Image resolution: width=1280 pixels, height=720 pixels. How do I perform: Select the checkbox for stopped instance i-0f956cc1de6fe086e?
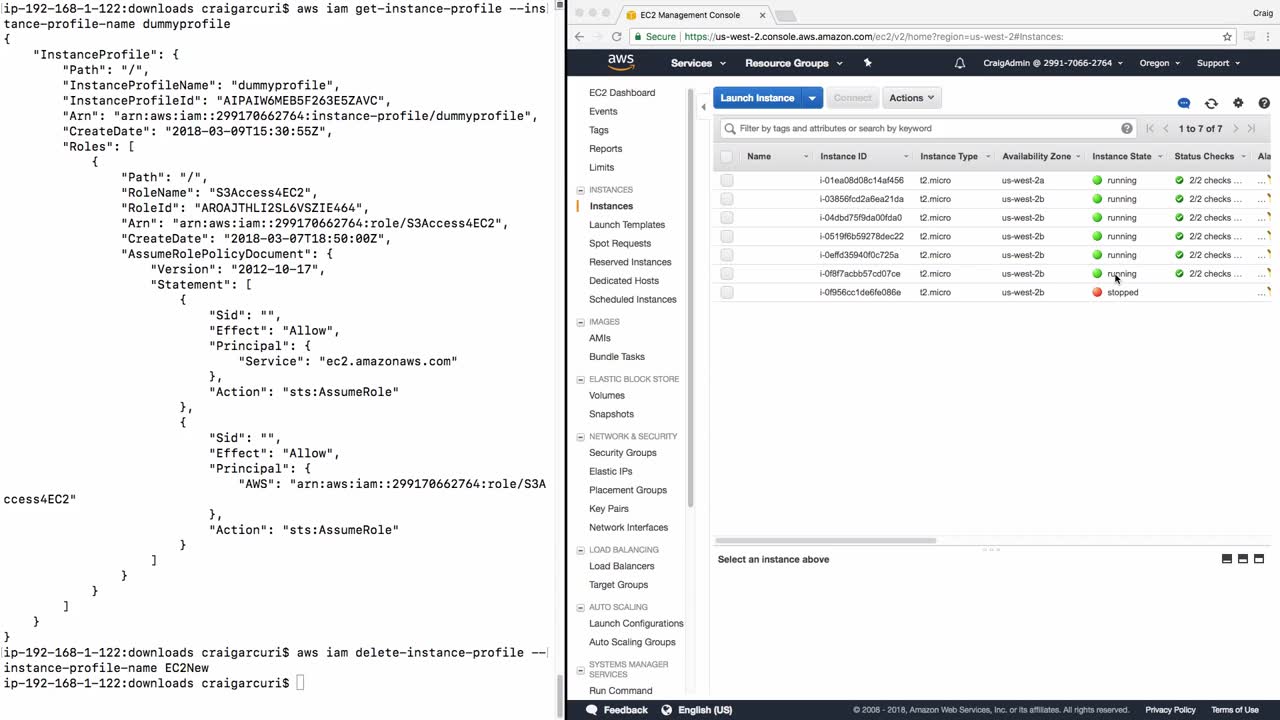(x=727, y=293)
